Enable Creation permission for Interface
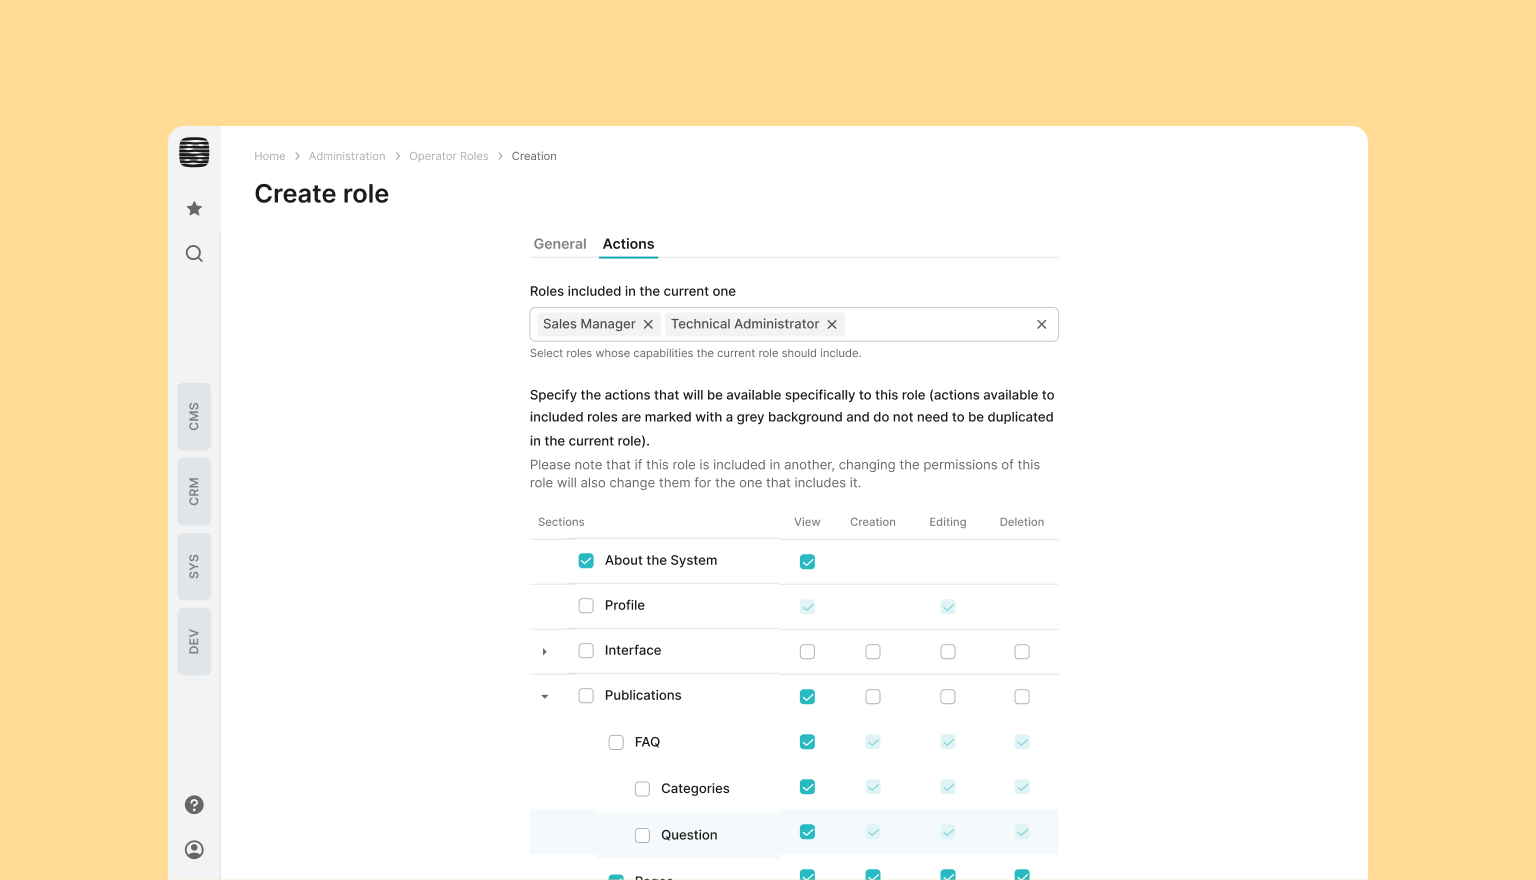Image resolution: width=1536 pixels, height=880 pixels. [873, 652]
